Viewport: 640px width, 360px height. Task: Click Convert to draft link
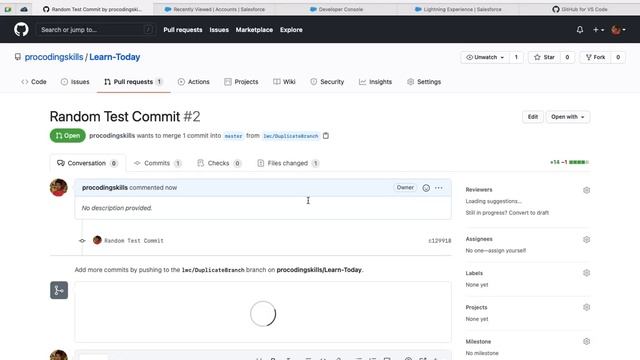coord(528,213)
